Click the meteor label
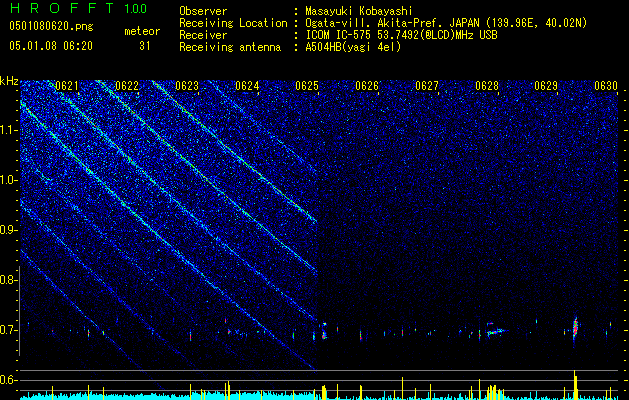629x400 pixels. point(142,31)
